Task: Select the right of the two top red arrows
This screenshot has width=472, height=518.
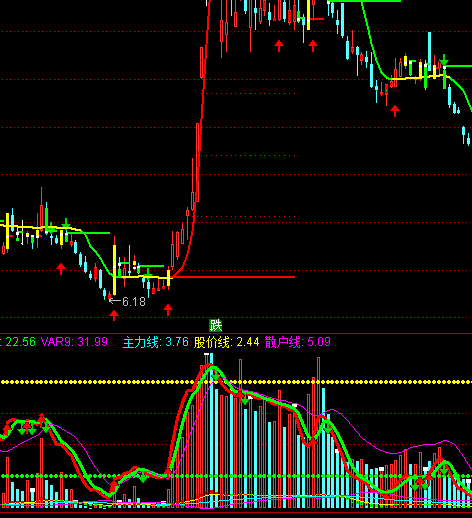Action: tap(313, 46)
